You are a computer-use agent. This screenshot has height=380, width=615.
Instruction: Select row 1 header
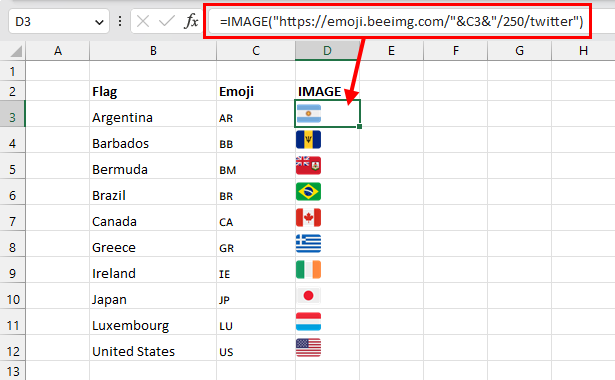coord(13,71)
